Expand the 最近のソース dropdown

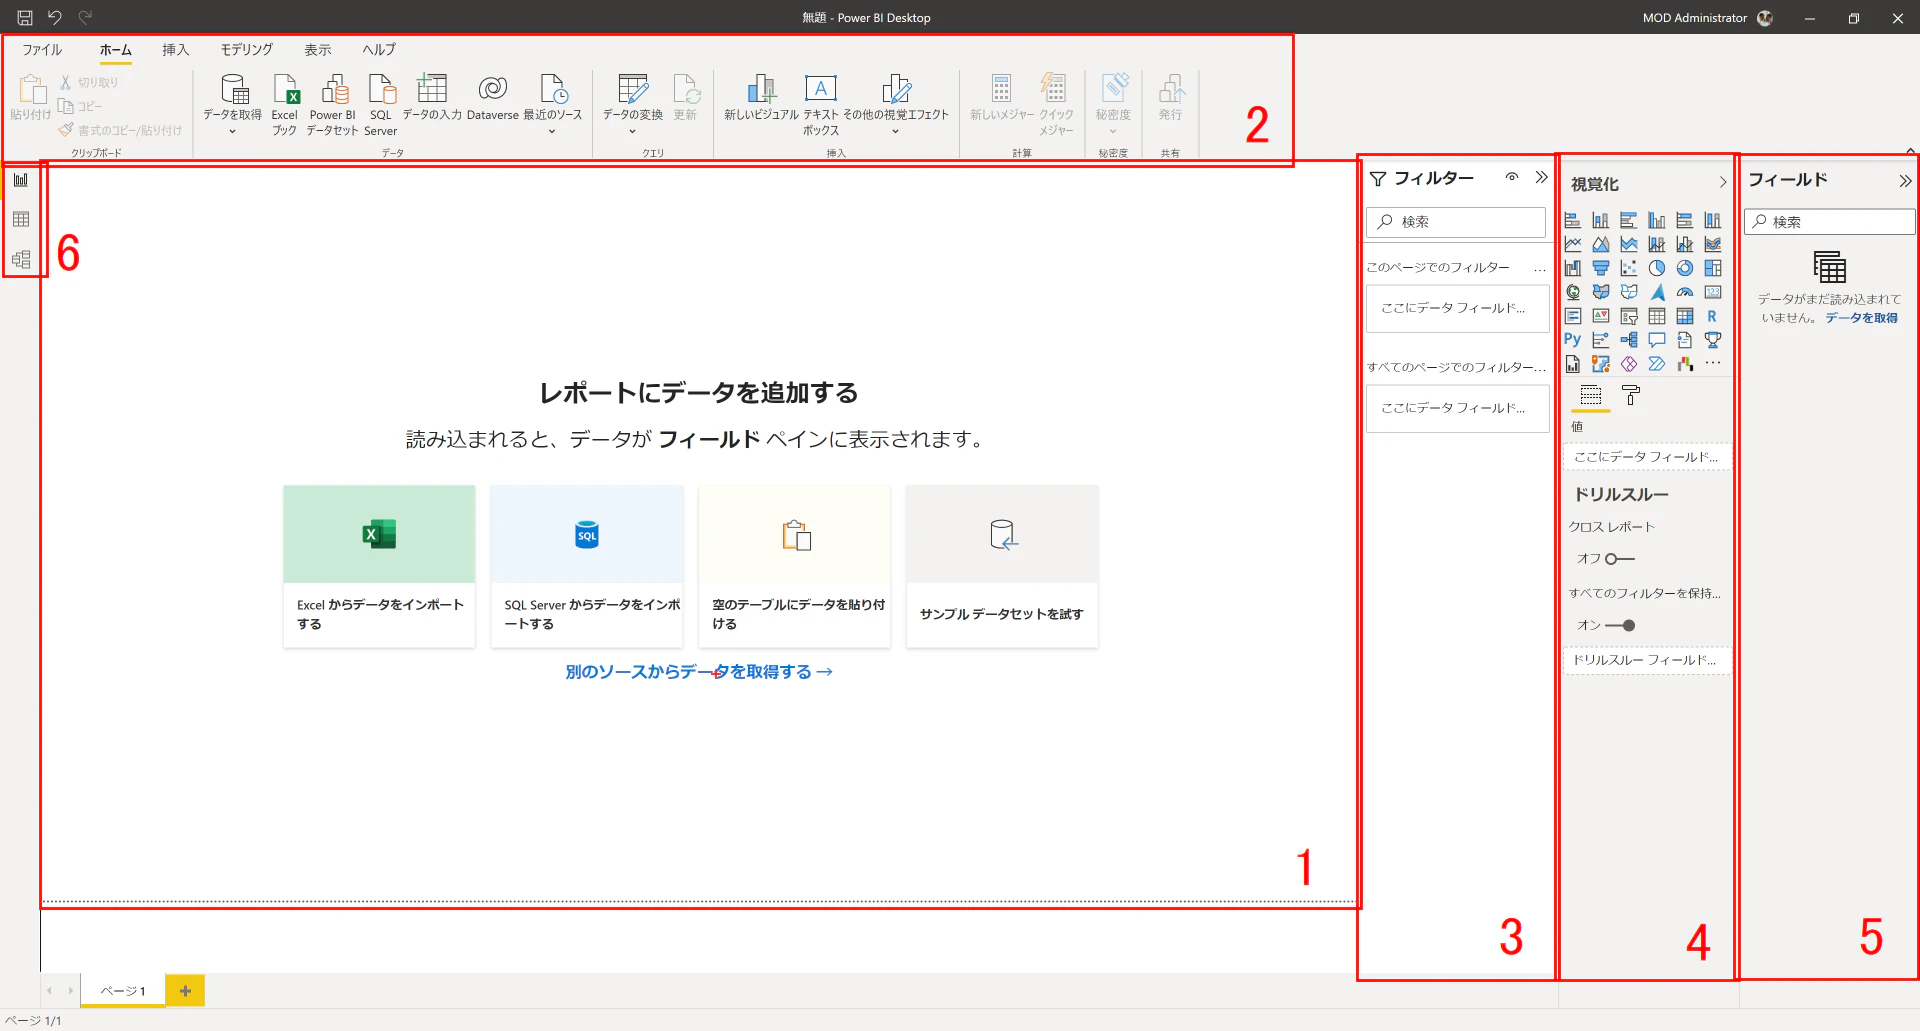pos(552,132)
